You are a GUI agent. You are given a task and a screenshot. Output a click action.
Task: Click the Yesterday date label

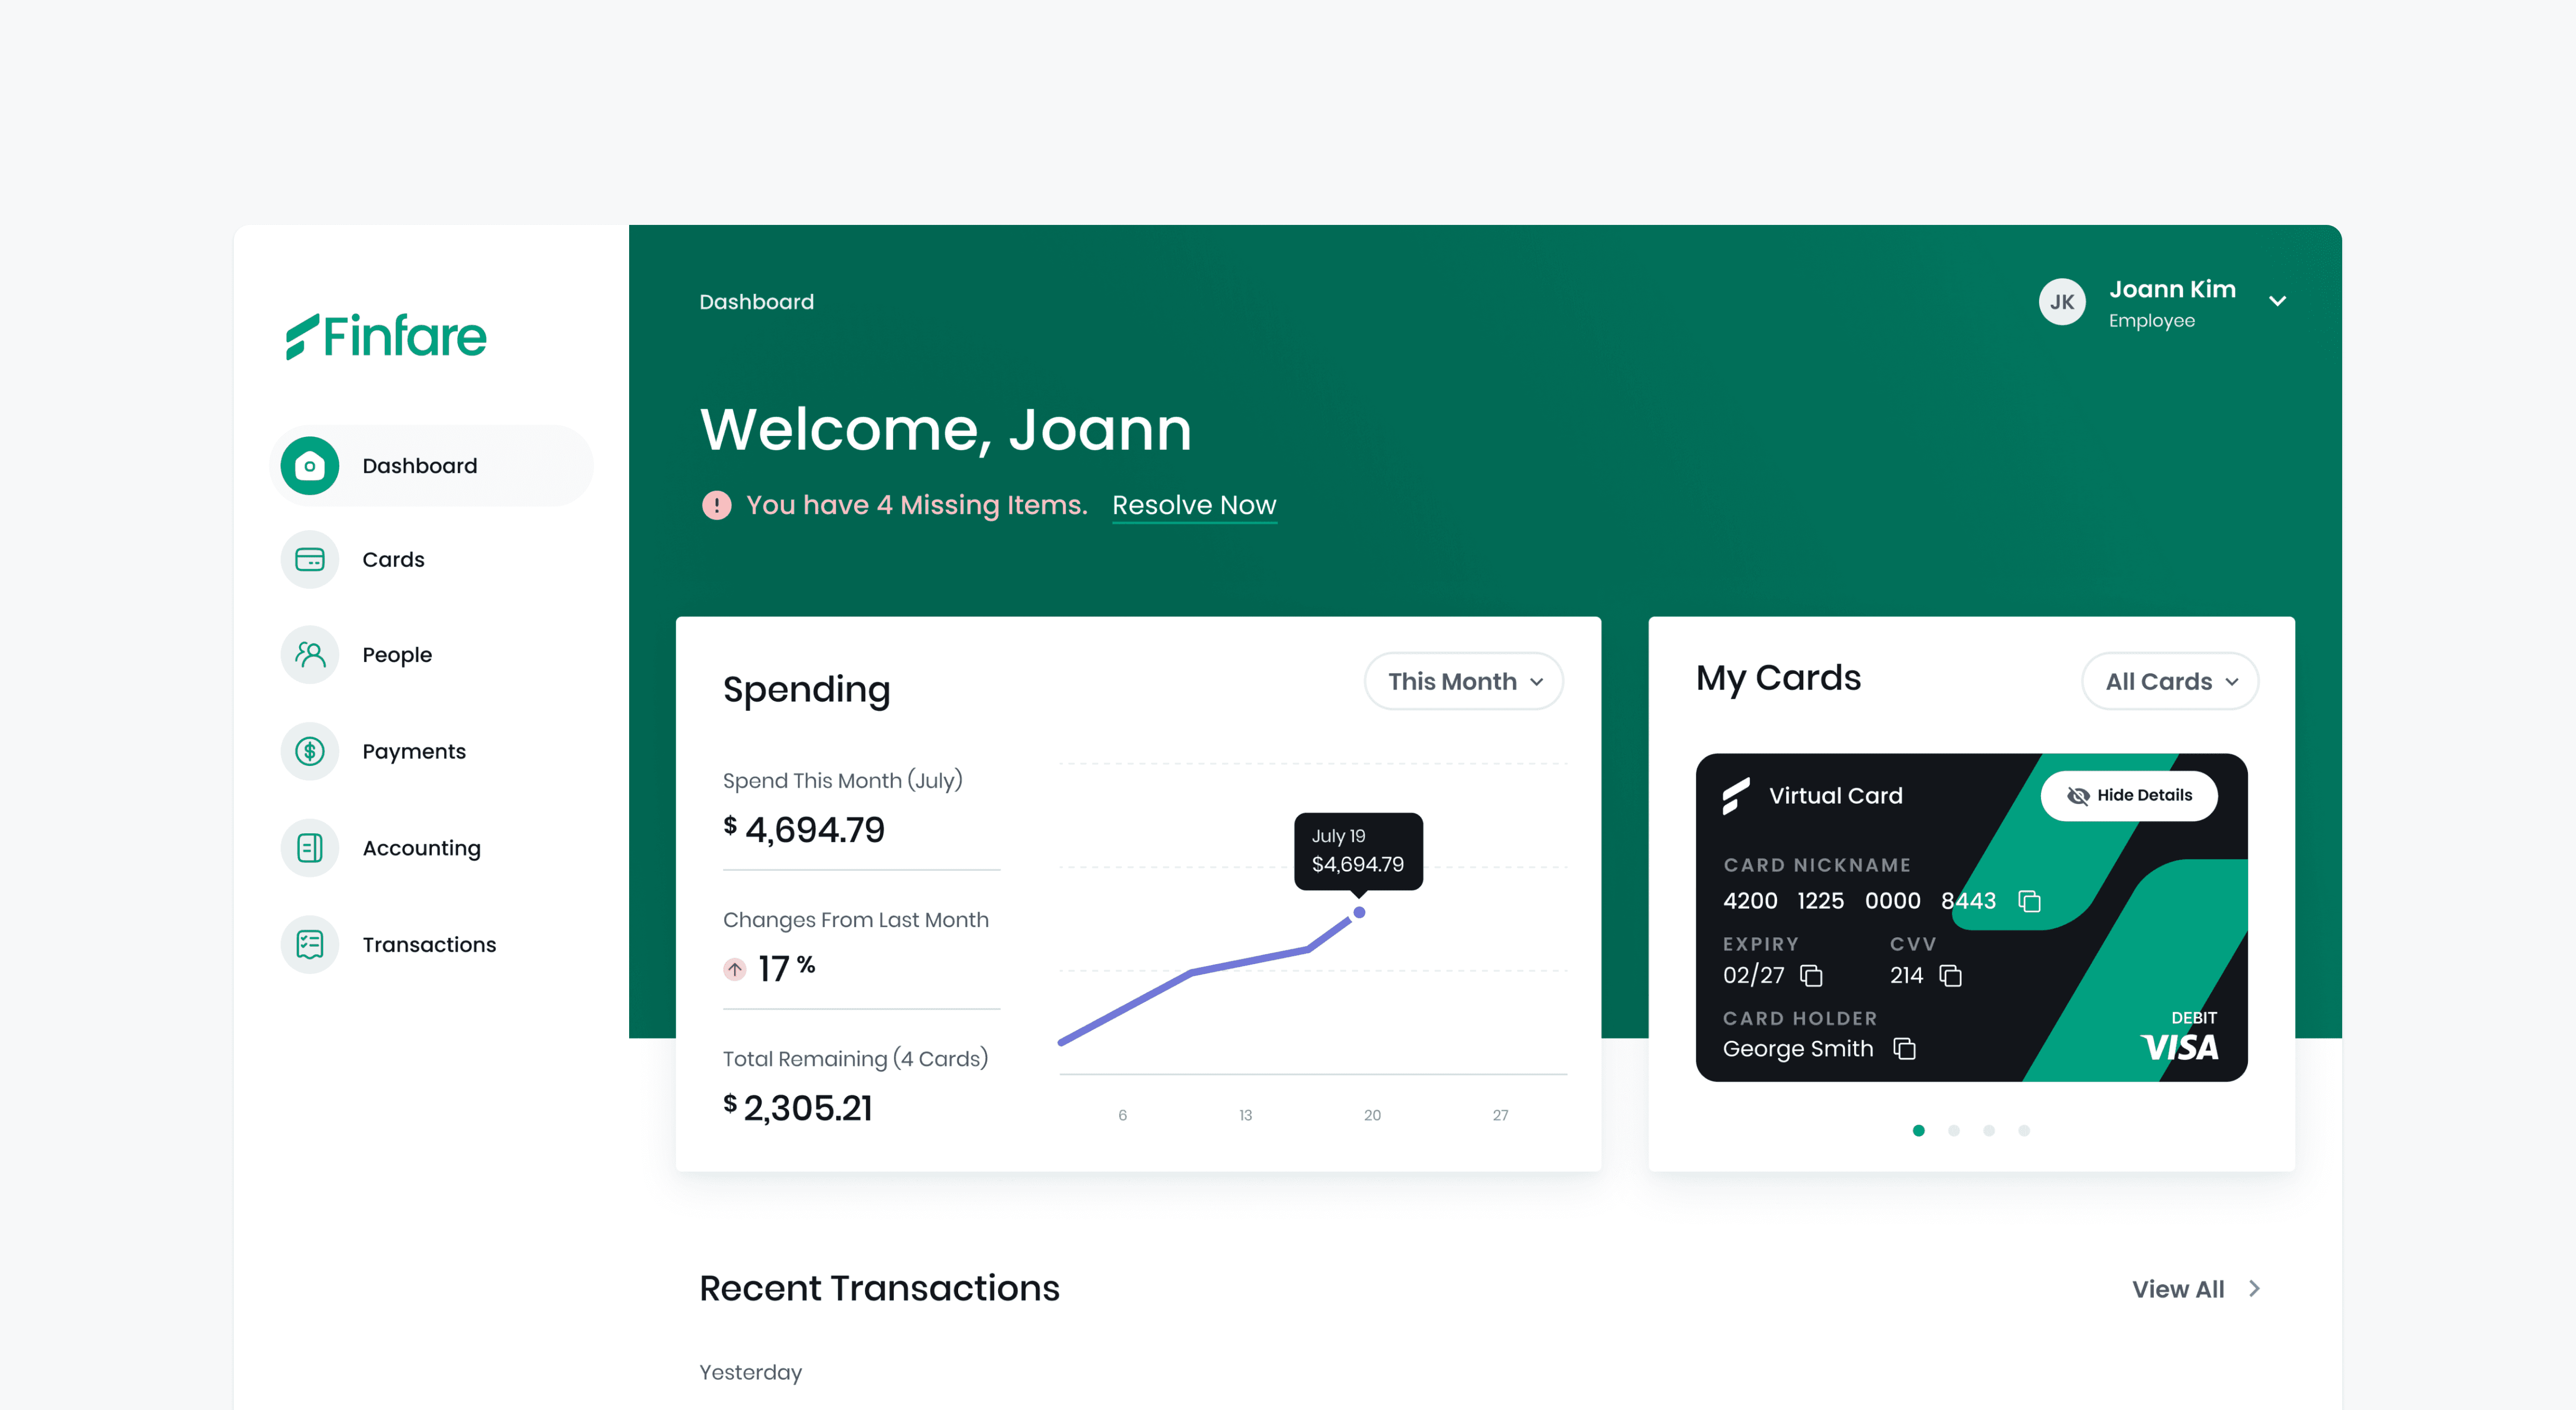click(750, 1373)
